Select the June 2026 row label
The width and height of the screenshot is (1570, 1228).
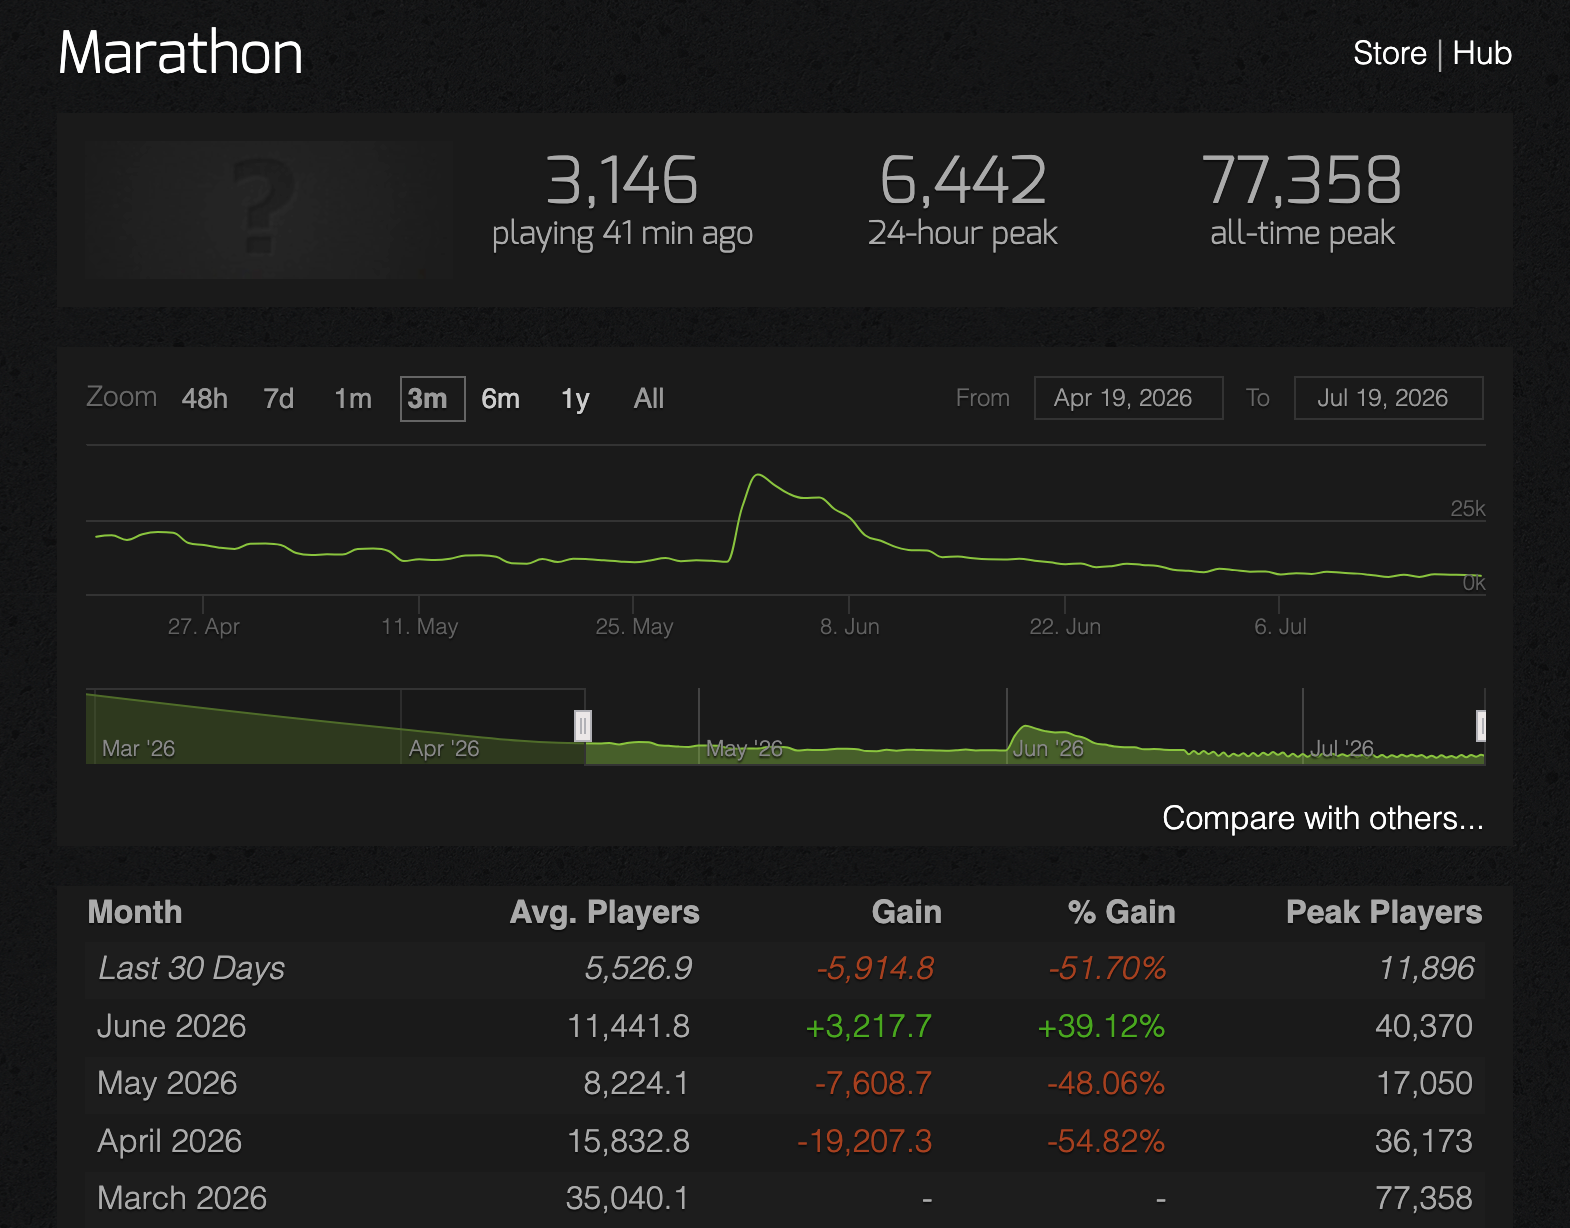(x=172, y=1026)
